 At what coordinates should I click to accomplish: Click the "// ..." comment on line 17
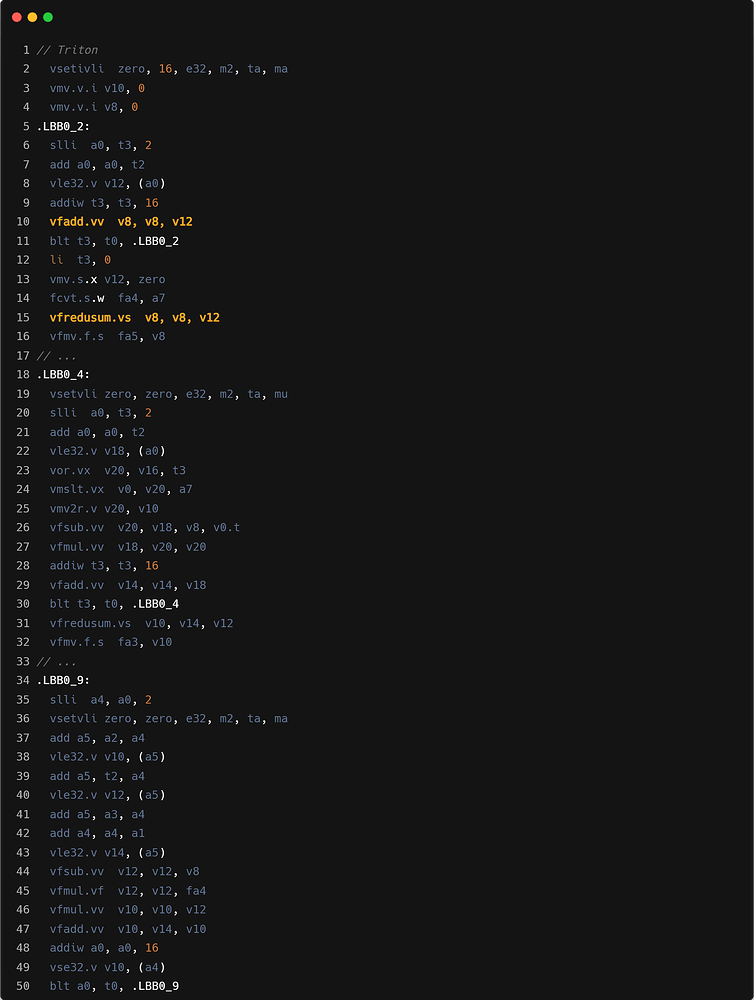[x=57, y=356]
